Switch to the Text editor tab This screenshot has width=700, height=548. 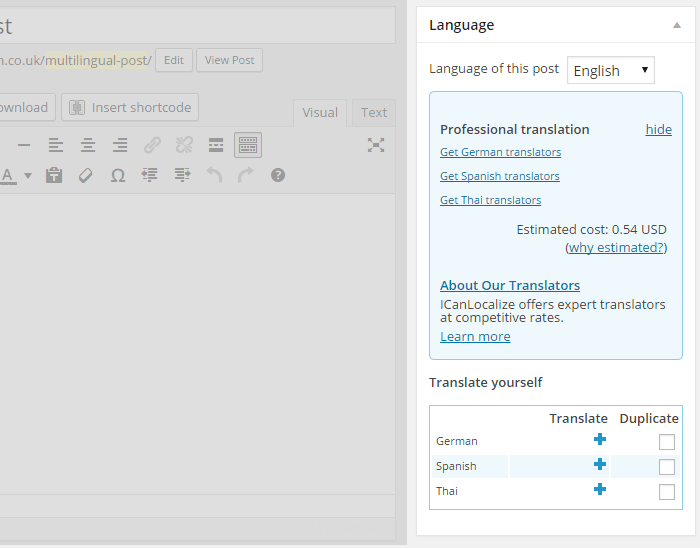374,113
